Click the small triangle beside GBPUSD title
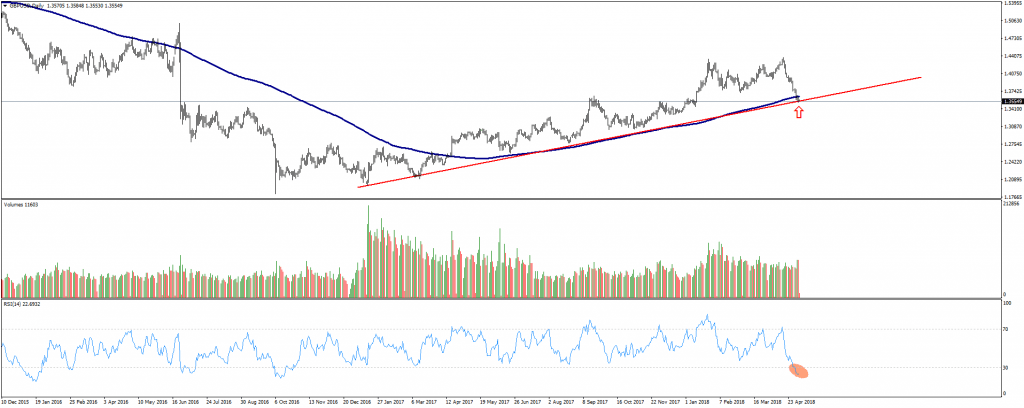 pos(4,4)
